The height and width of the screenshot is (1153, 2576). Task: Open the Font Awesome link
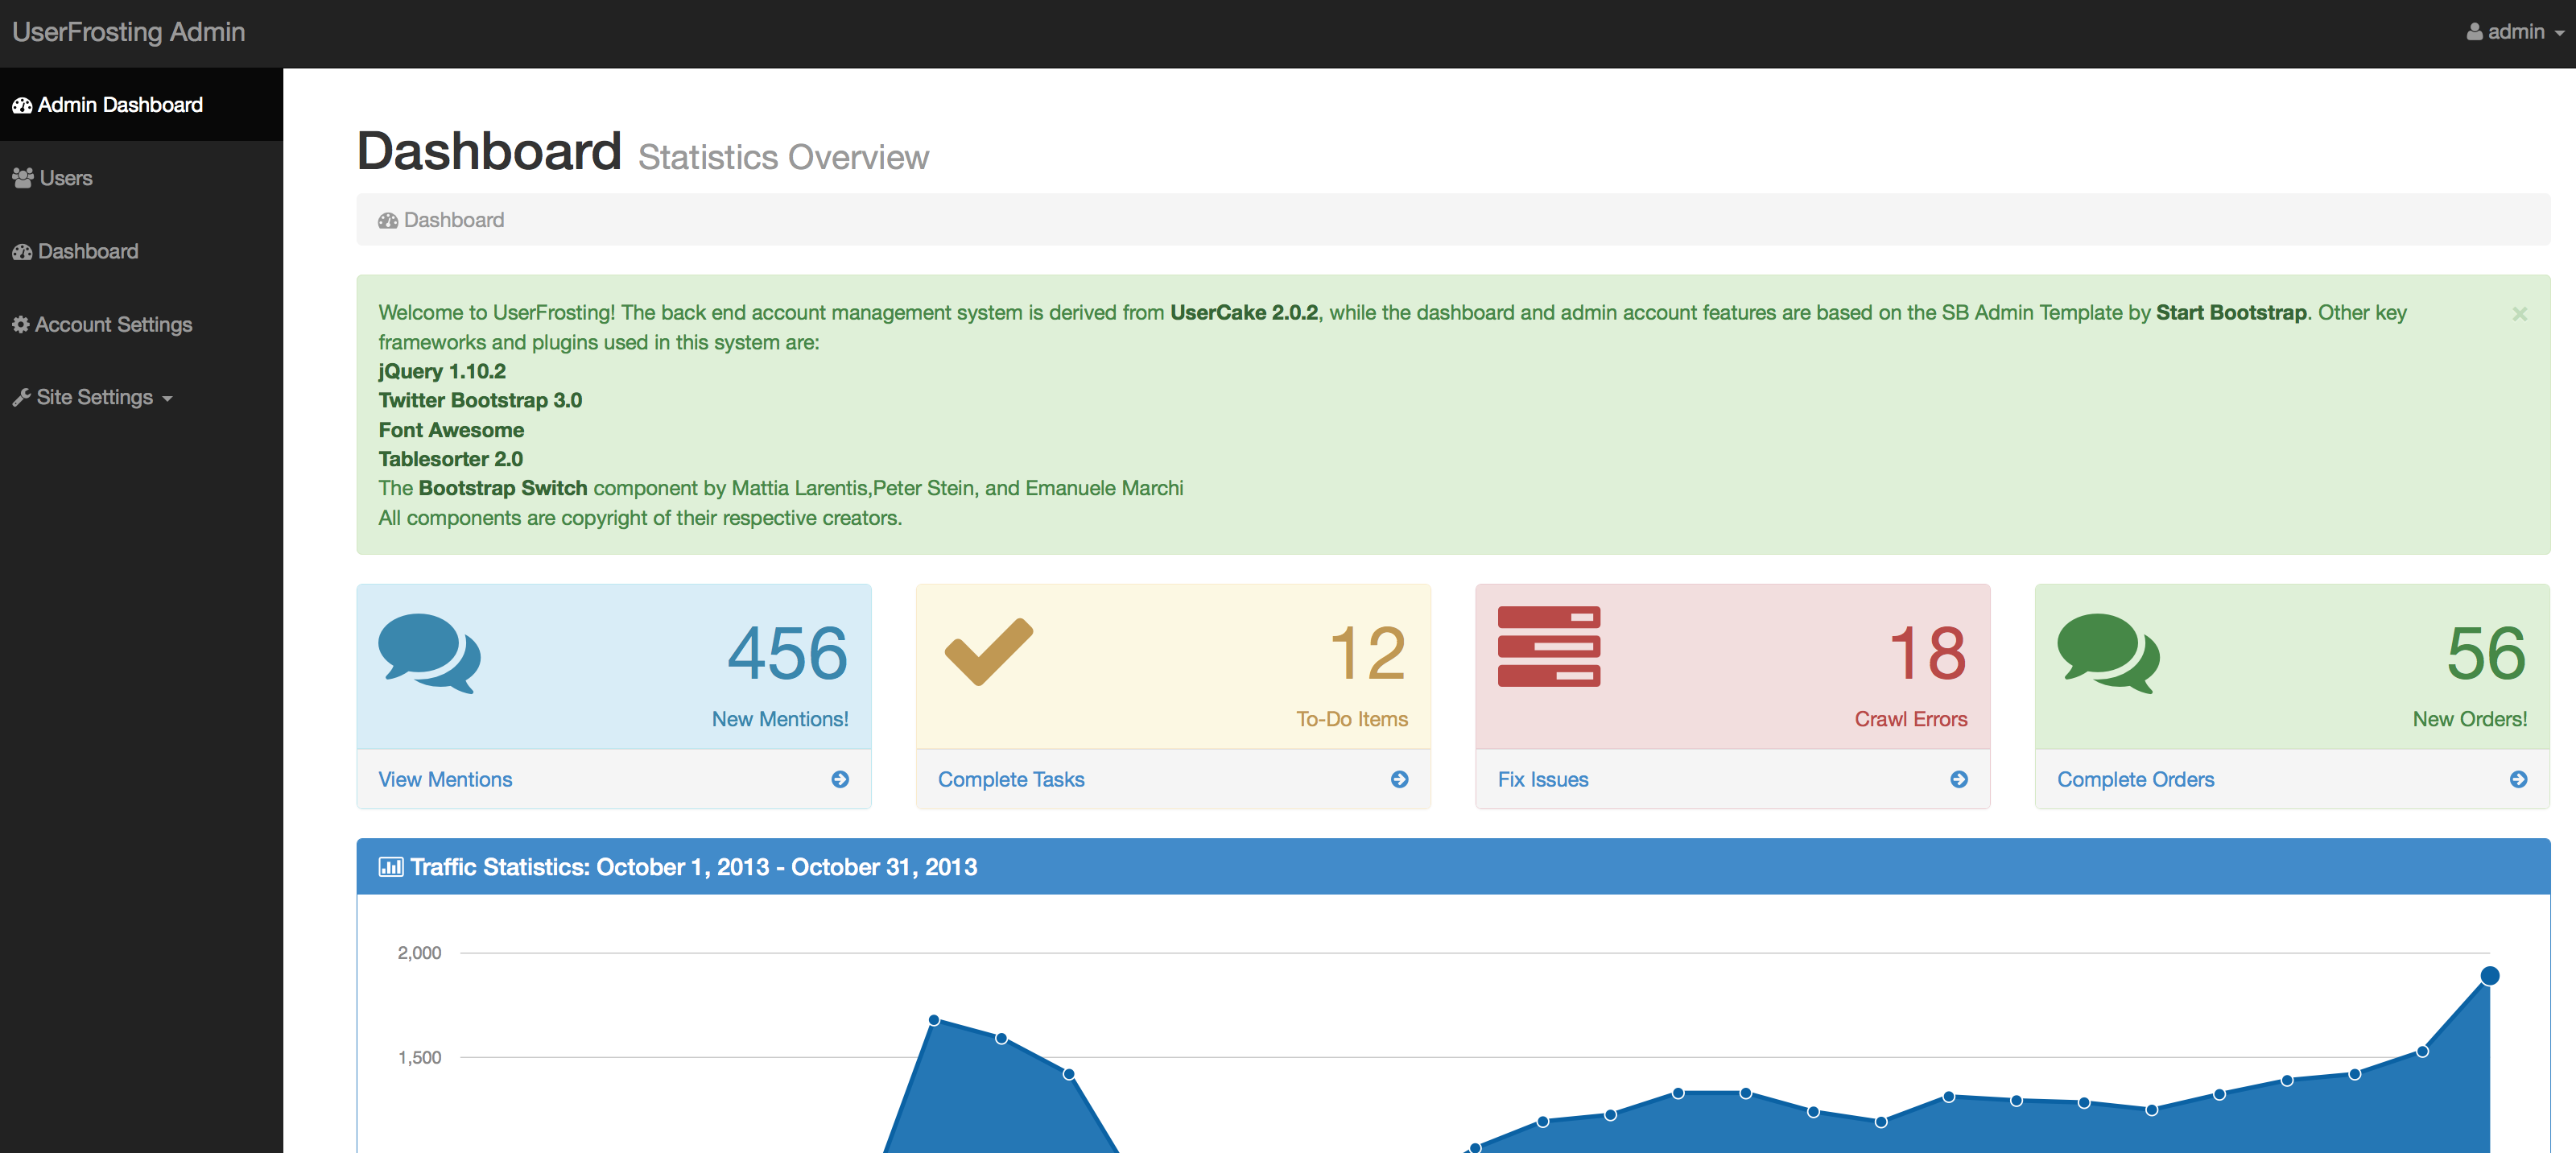451,430
